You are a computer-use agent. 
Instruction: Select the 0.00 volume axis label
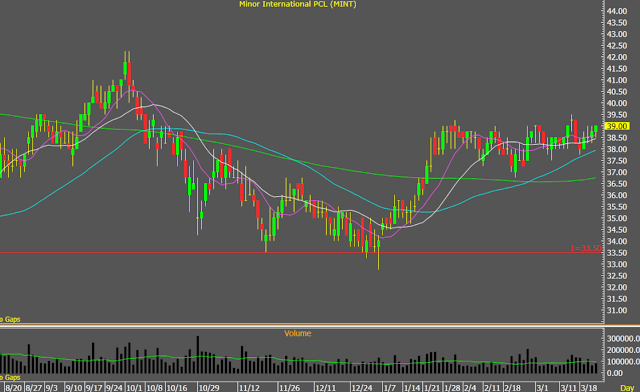point(615,373)
